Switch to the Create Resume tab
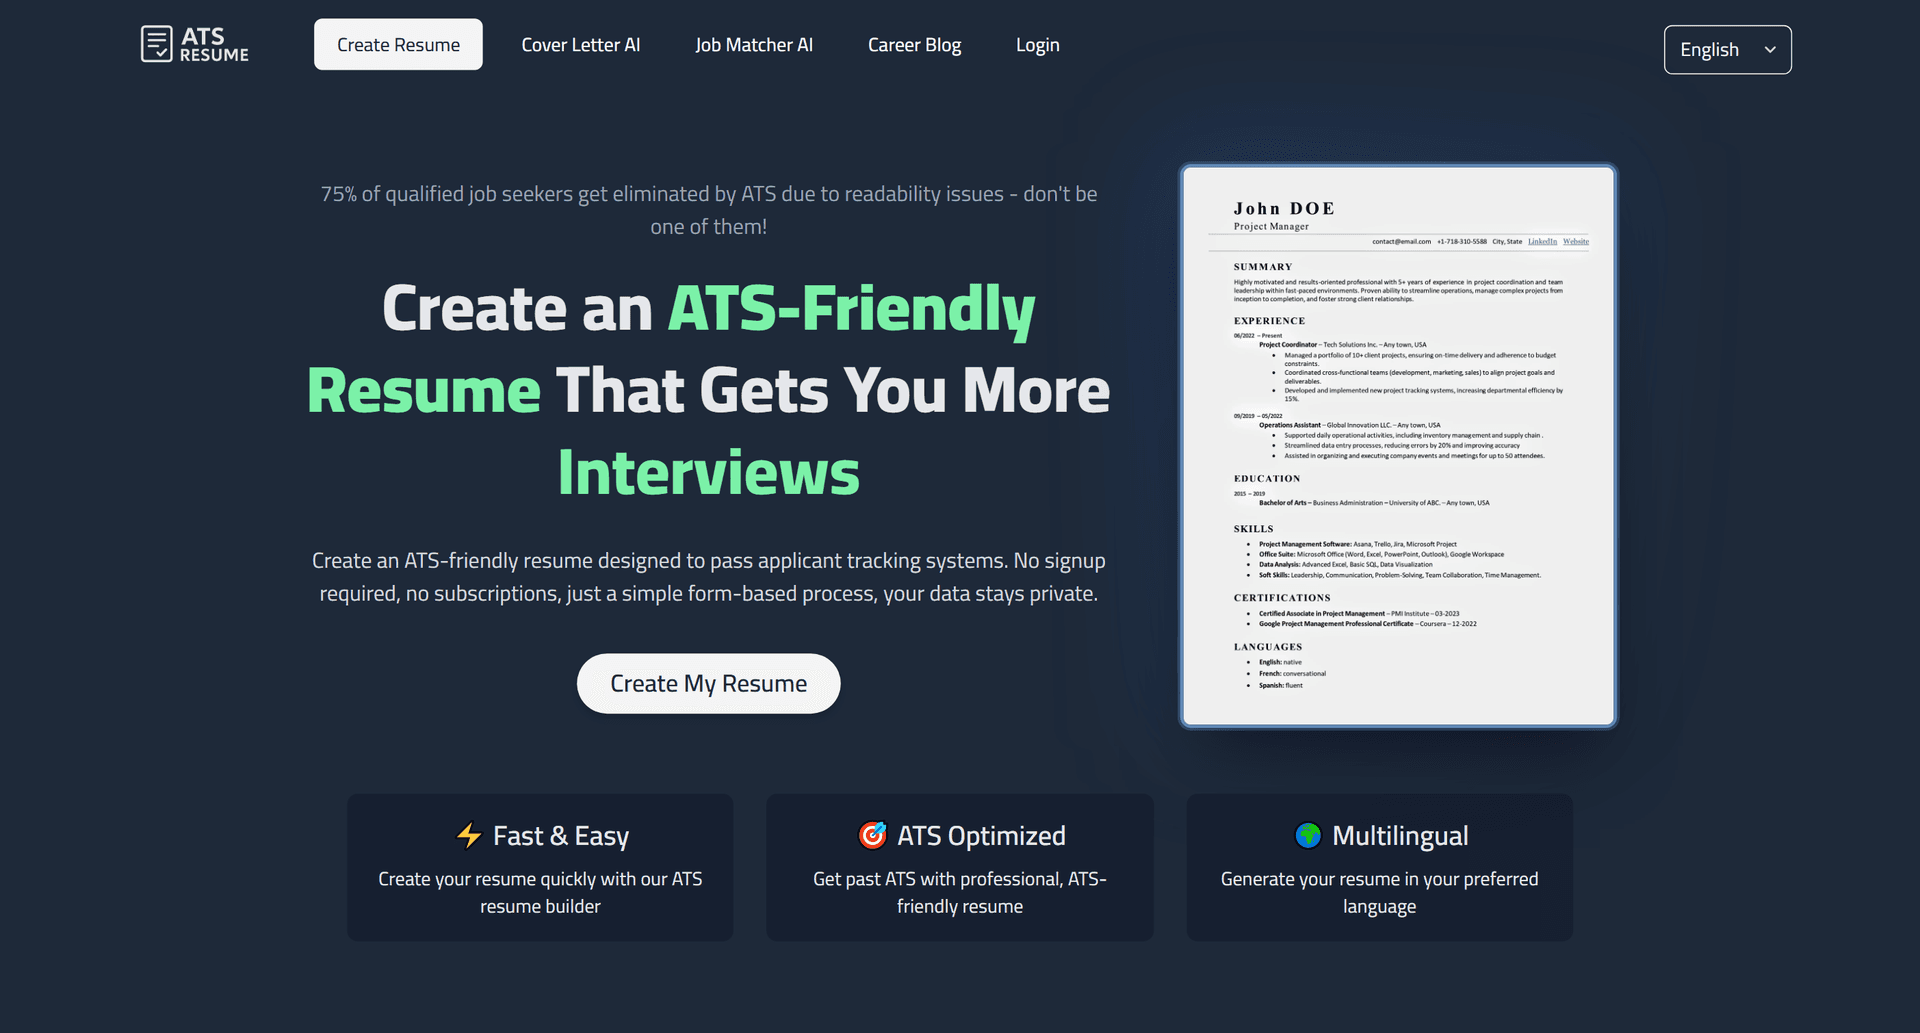Screen dimensions: 1920x1033 coord(397,44)
